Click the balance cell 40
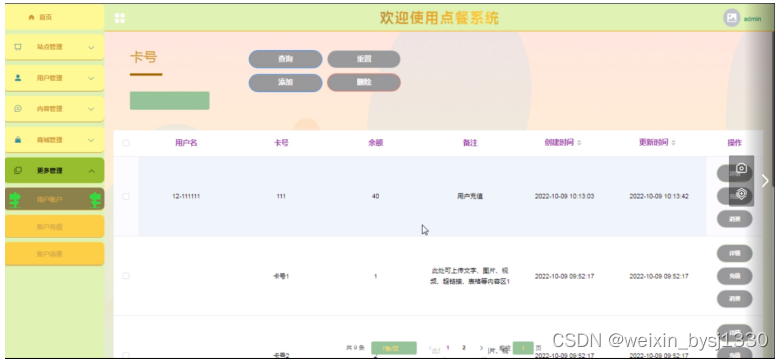This screenshot has height=360, width=784. tap(376, 196)
